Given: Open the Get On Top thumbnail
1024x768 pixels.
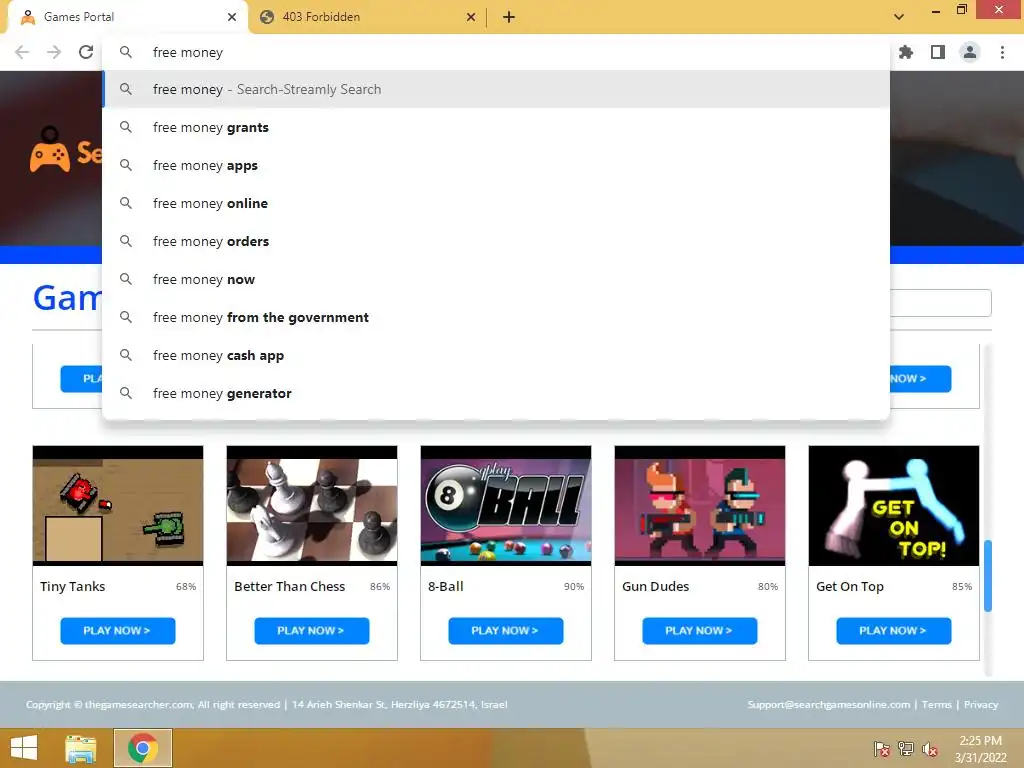Looking at the screenshot, I should (894, 505).
